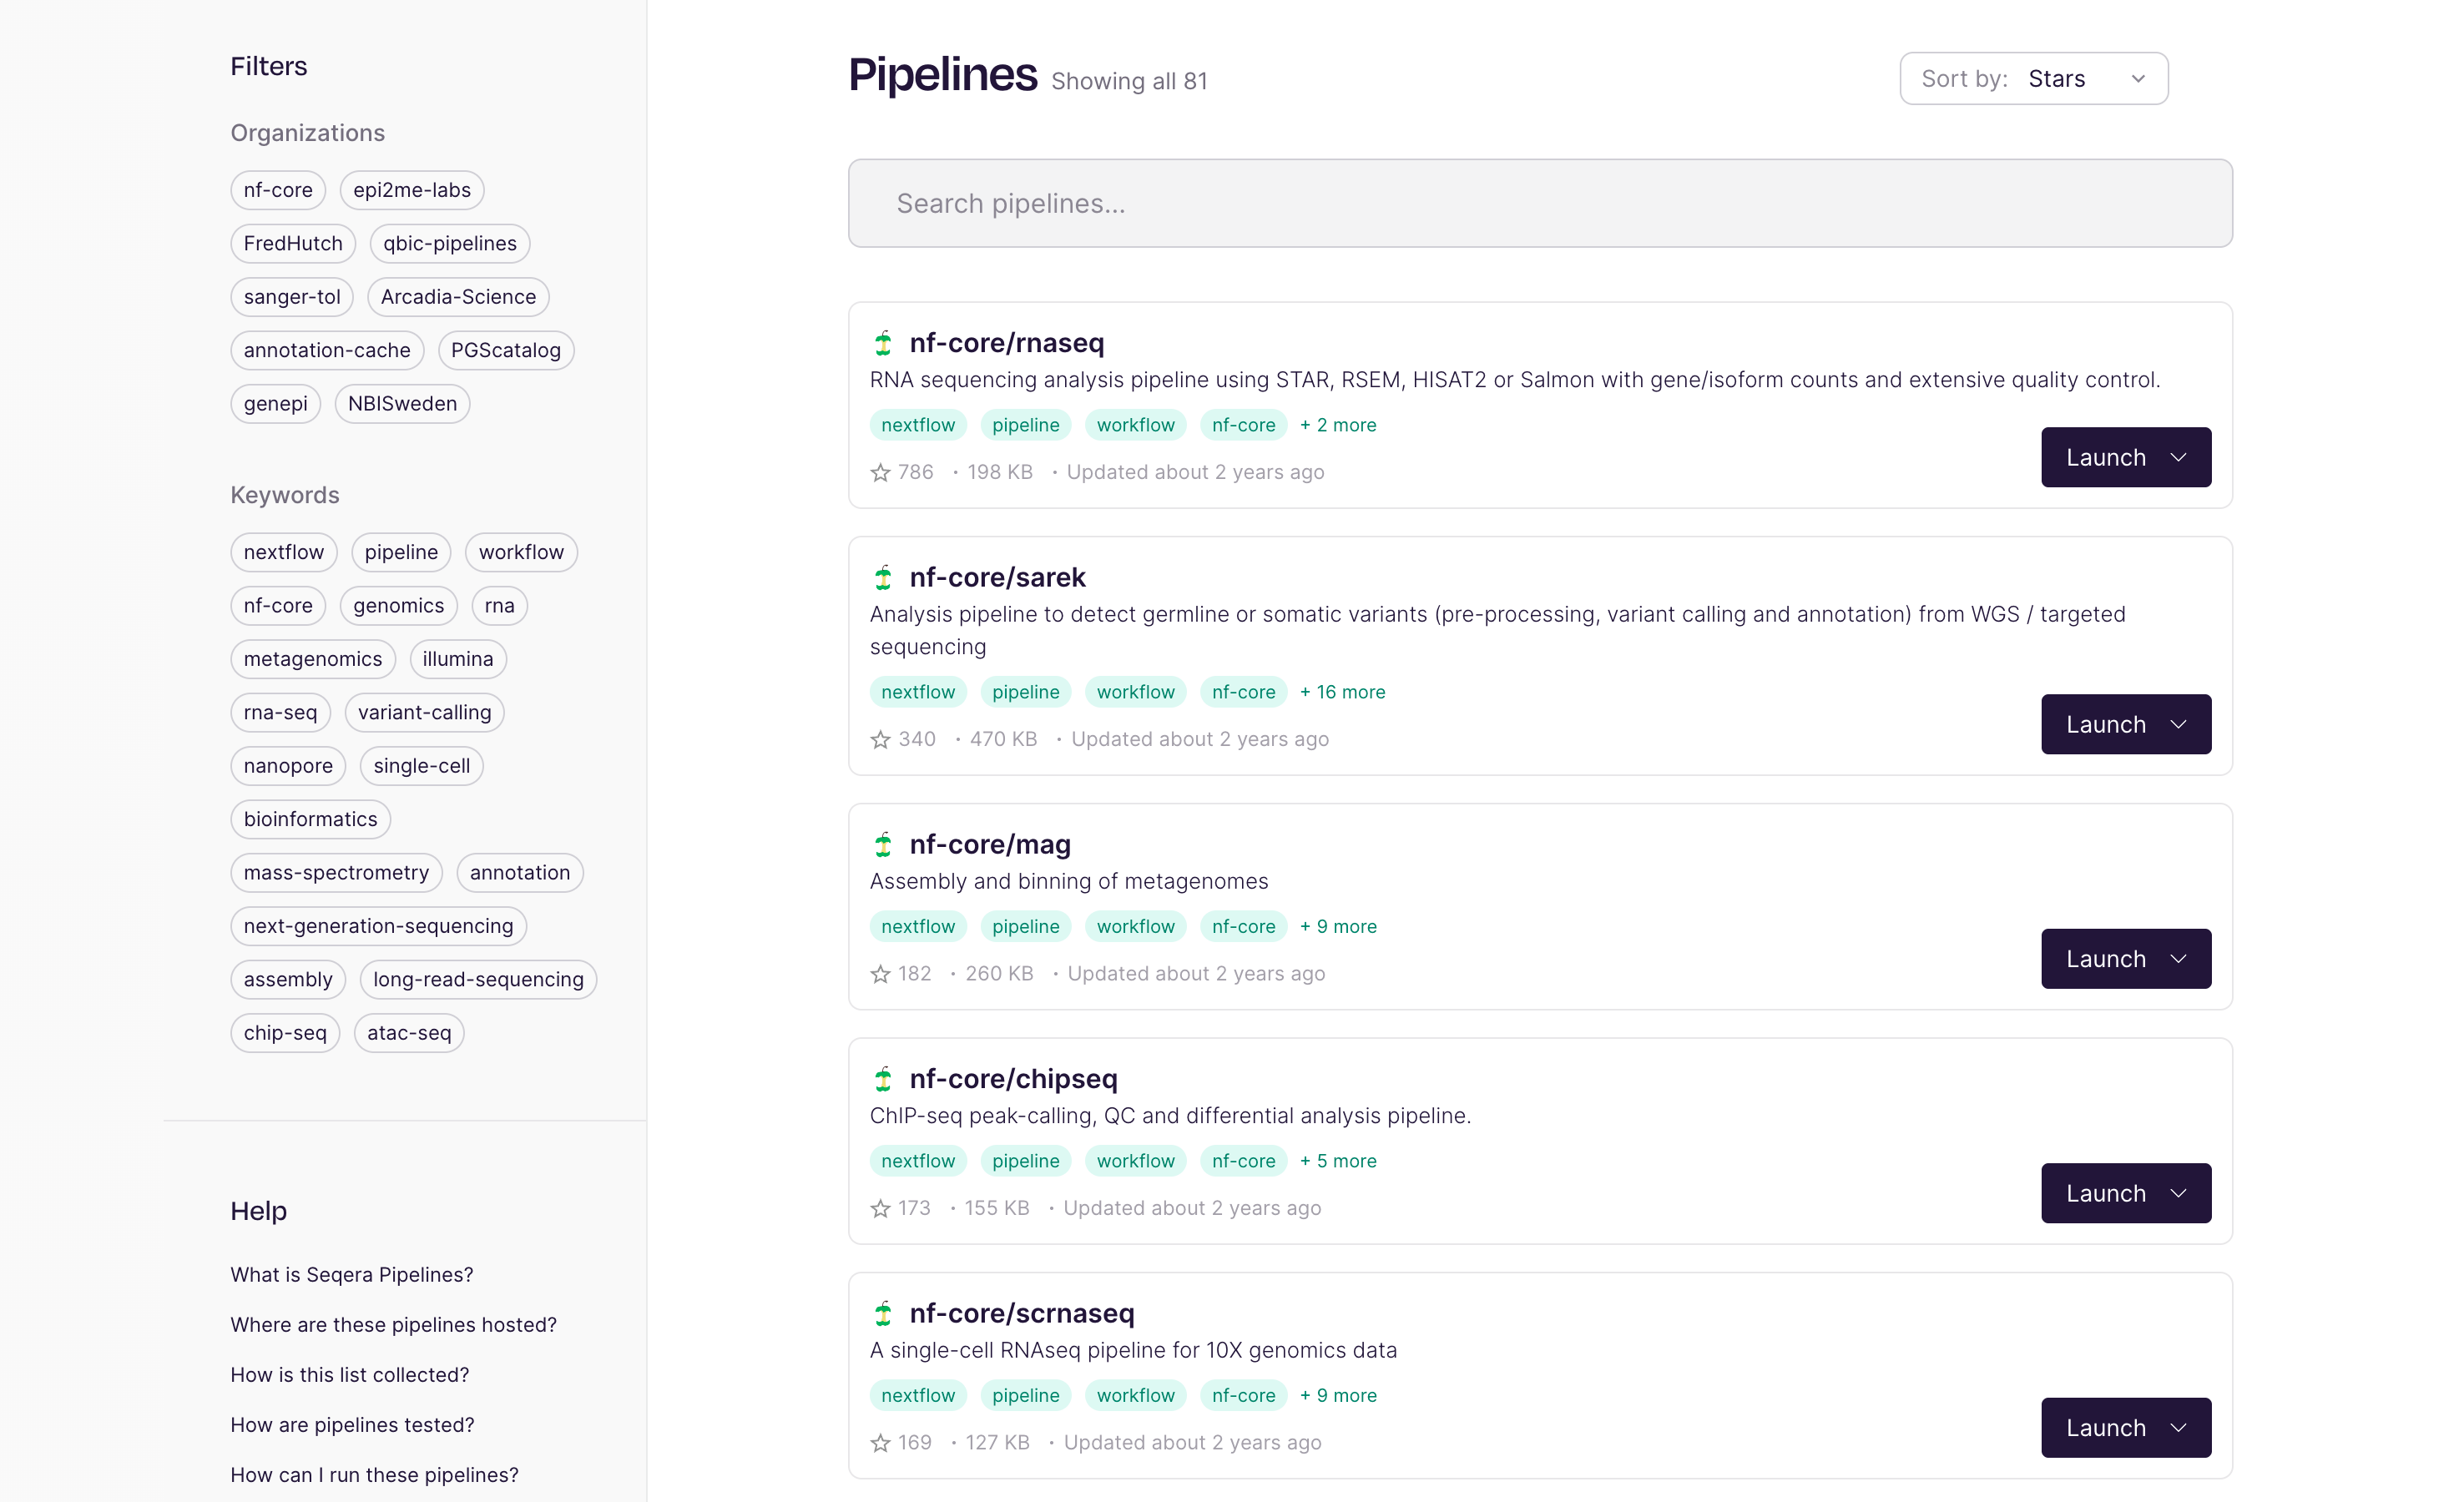The height and width of the screenshot is (1502, 2464).
Task: Toggle the epi2me-labs organization filter
Action: coord(412,190)
